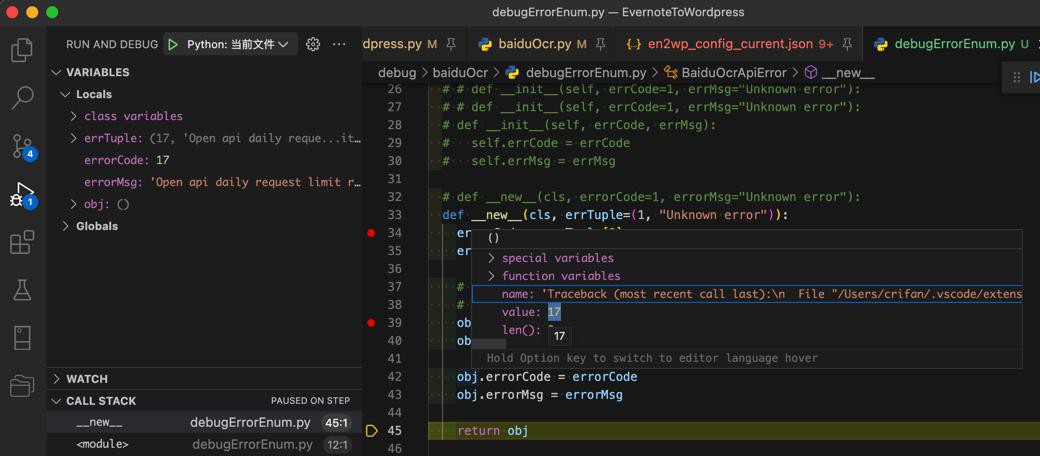Click 'obj.errorMsg = errorMsg' on line 43
The width and height of the screenshot is (1040, 456).
(x=539, y=395)
